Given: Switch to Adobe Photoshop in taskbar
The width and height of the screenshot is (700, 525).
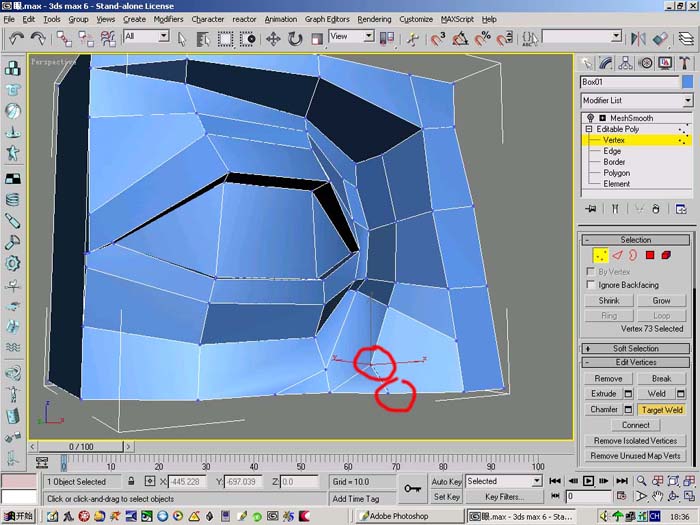Looking at the screenshot, I should click(409, 516).
